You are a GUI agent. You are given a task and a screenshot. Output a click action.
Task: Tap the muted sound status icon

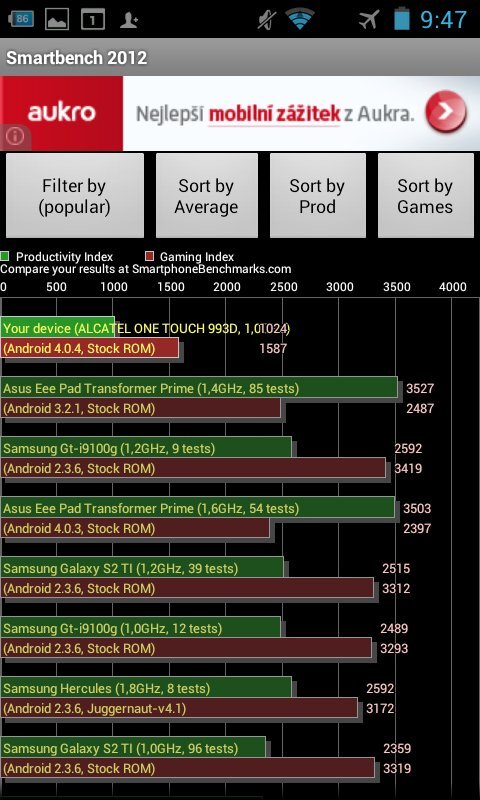pos(267,19)
